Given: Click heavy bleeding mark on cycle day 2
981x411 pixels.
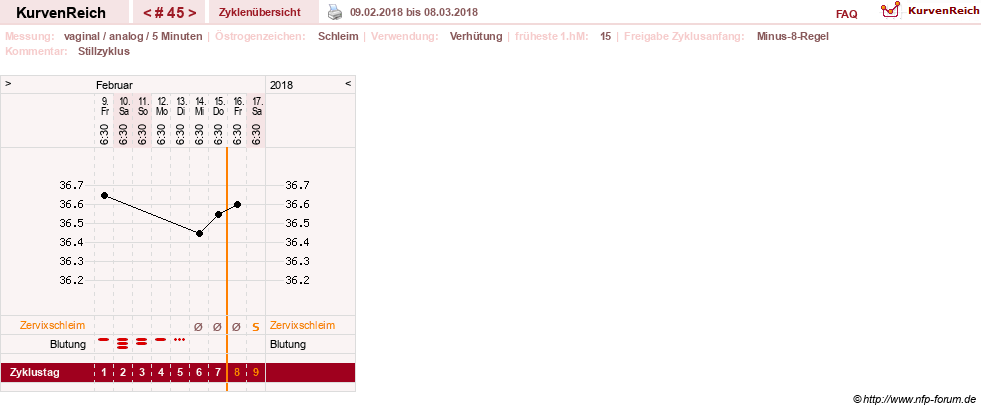Looking at the screenshot, I should click(123, 342).
